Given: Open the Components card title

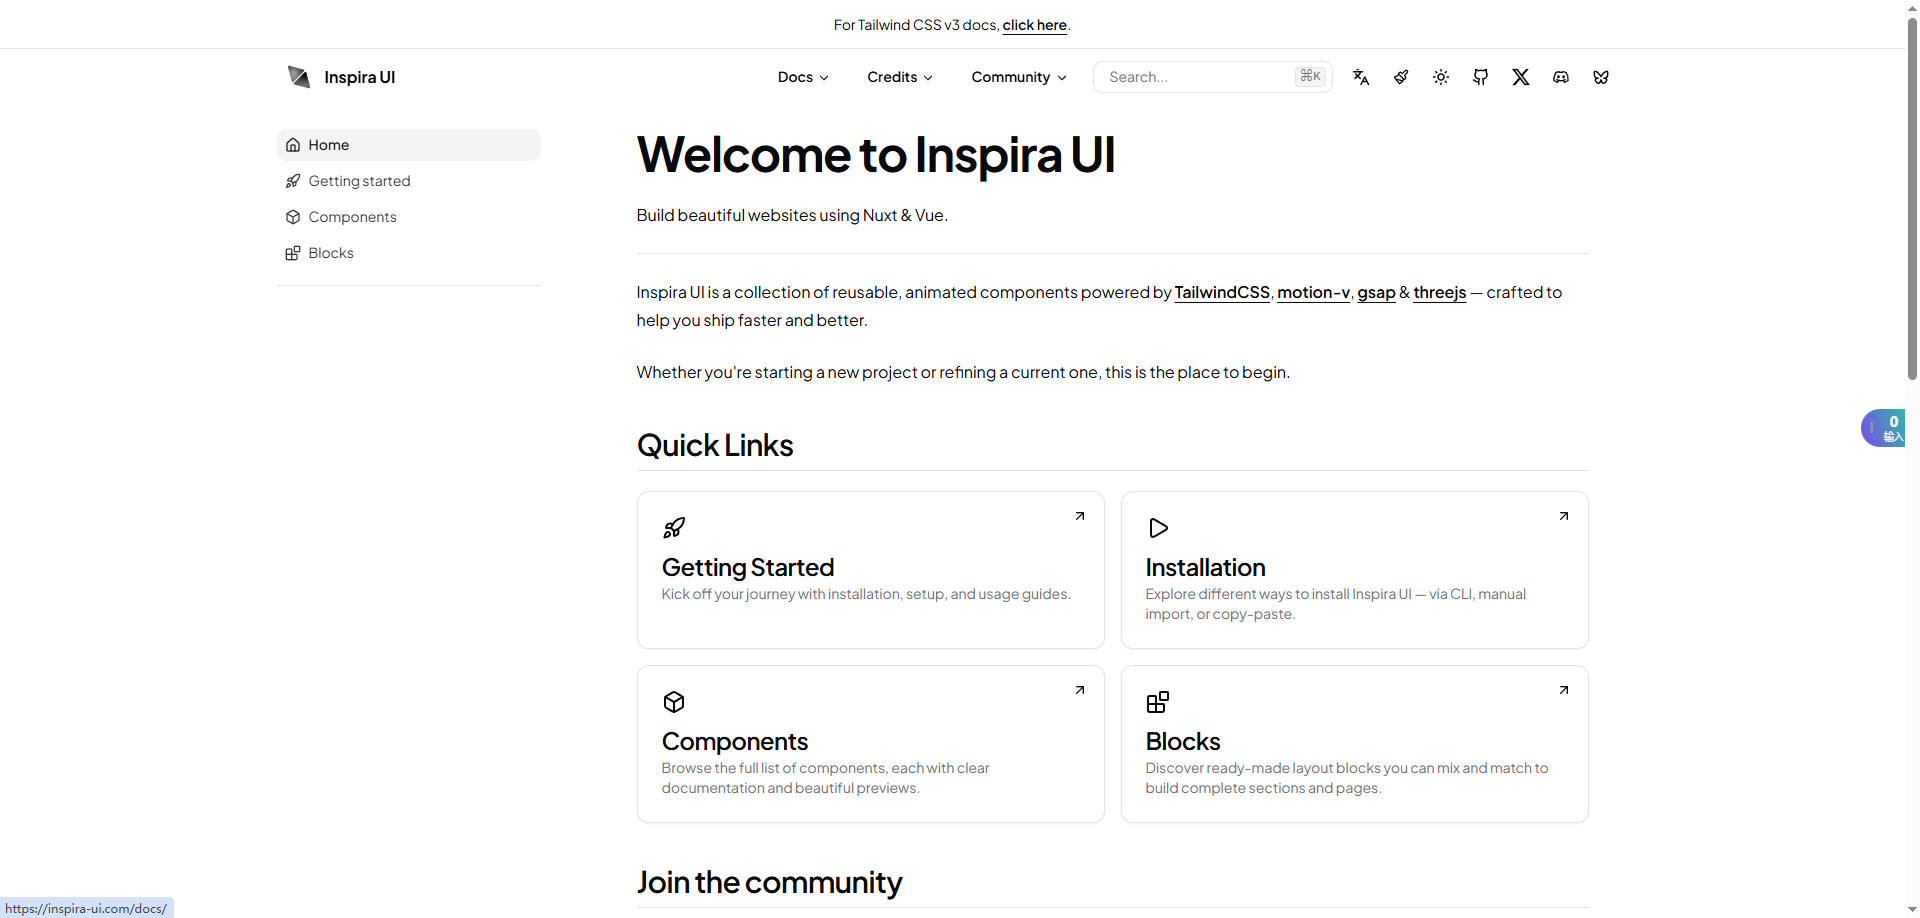Looking at the screenshot, I should pos(735,741).
